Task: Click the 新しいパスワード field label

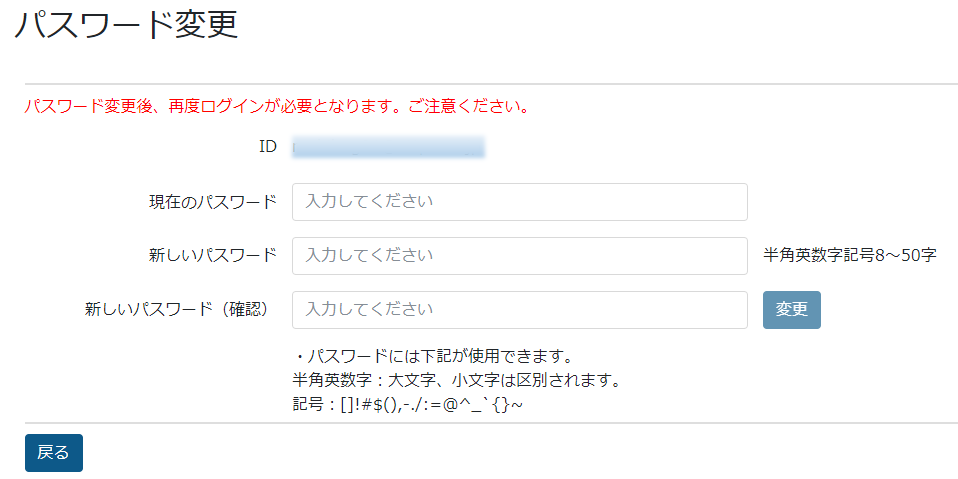Action: [212, 256]
